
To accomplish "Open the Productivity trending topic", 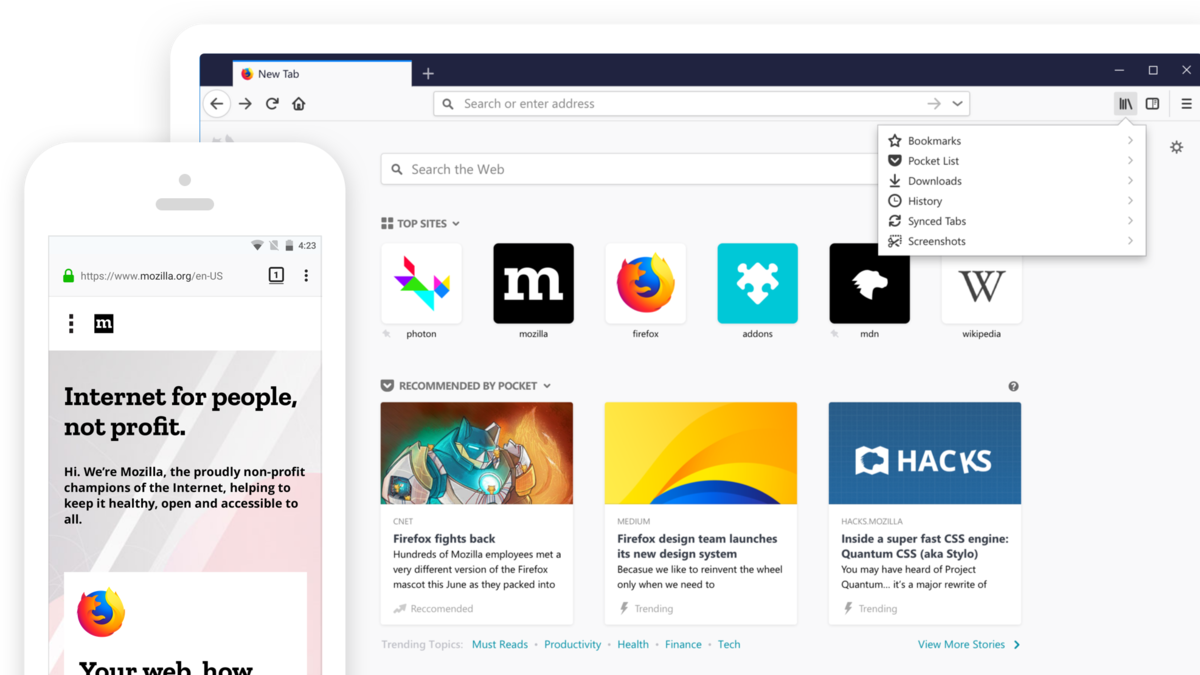I will [x=572, y=645].
